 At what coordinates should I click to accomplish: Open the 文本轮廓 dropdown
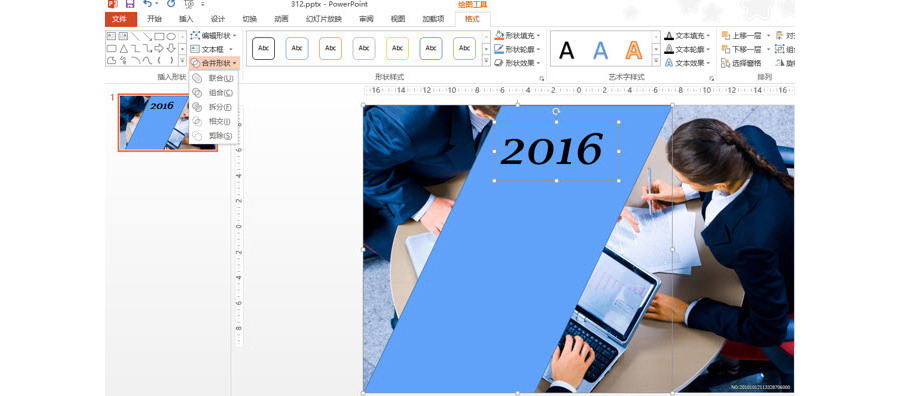click(x=687, y=49)
